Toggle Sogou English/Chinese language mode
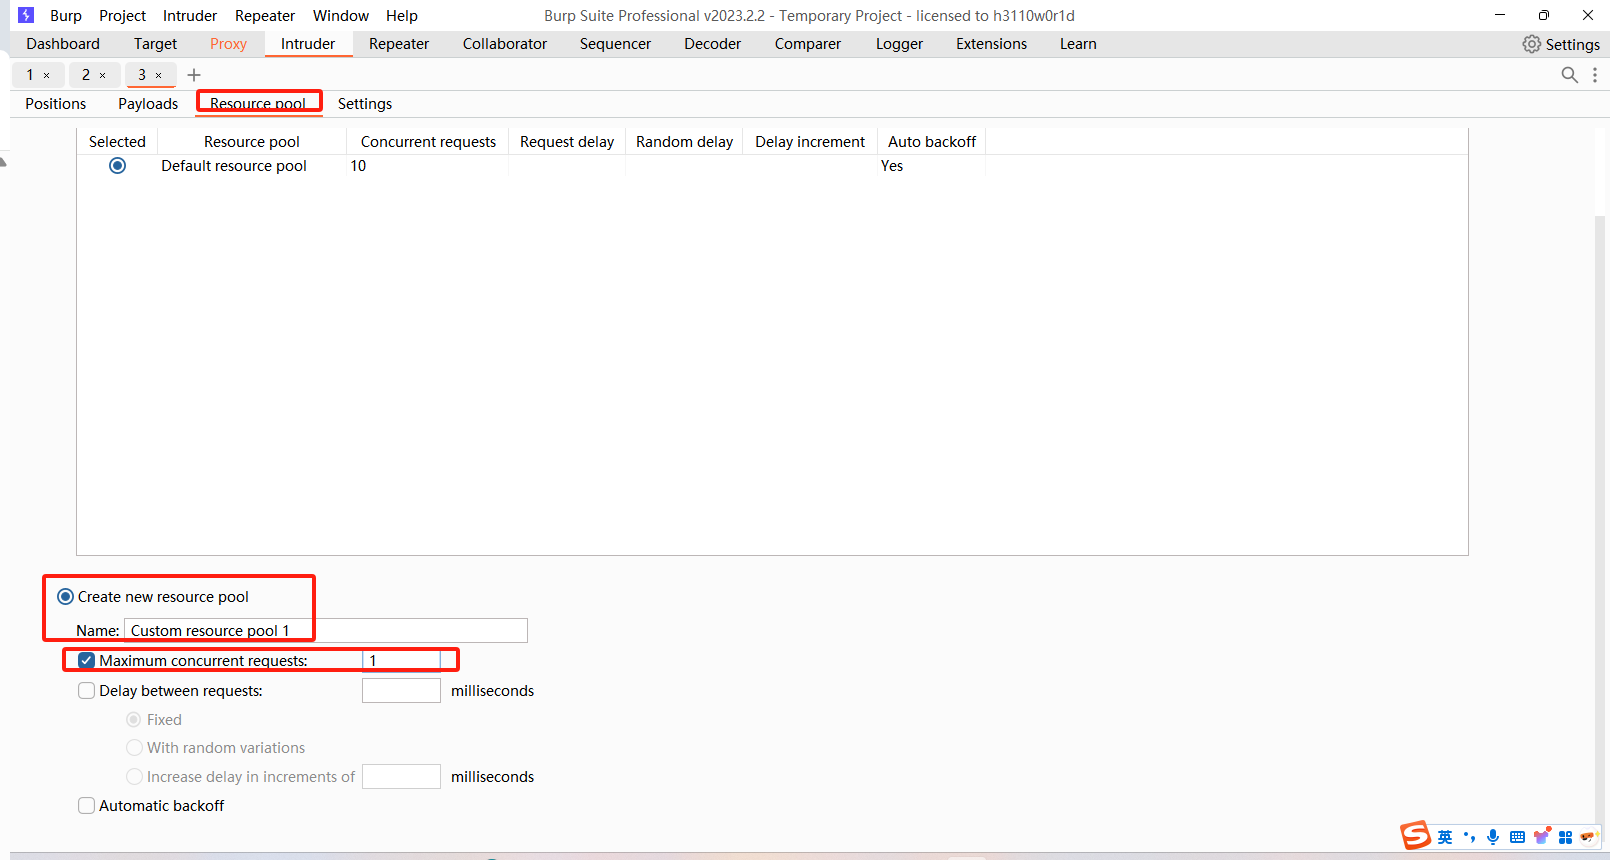1610x860 pixels. point(1445,837)
